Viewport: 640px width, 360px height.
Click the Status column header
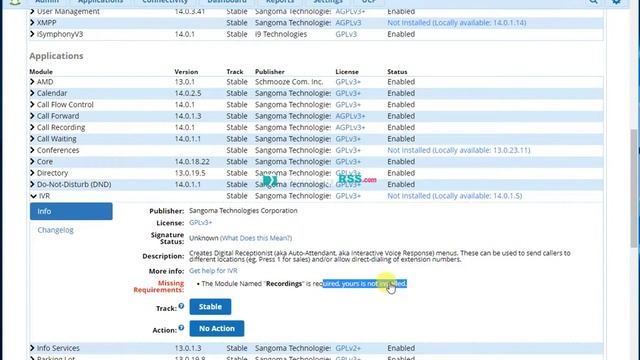click(x=397, y=72)
